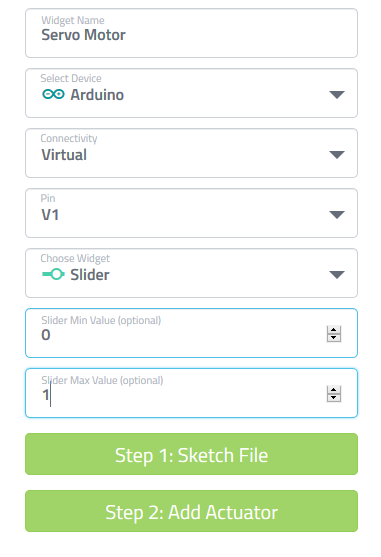
Task: Click the Arduino device name text
Action: pos(97,95)
